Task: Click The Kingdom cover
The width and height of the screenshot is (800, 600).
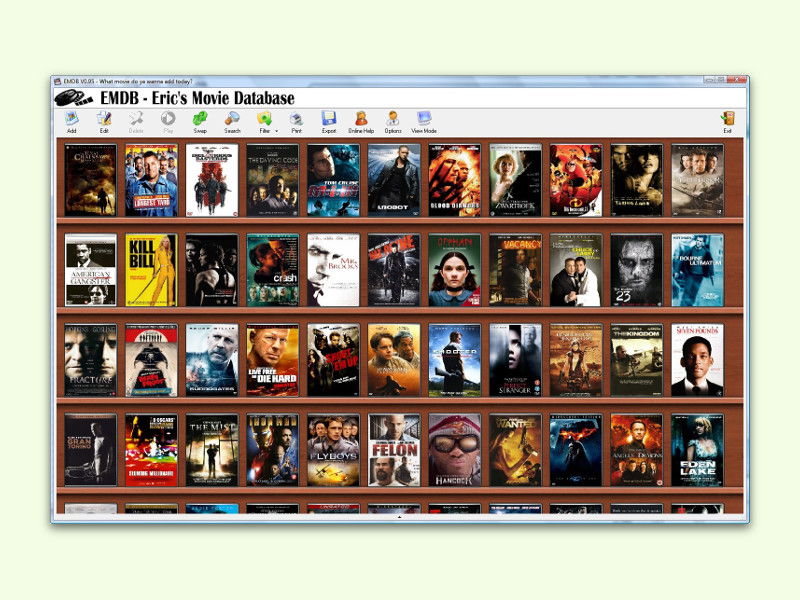Action: point(637,360)
